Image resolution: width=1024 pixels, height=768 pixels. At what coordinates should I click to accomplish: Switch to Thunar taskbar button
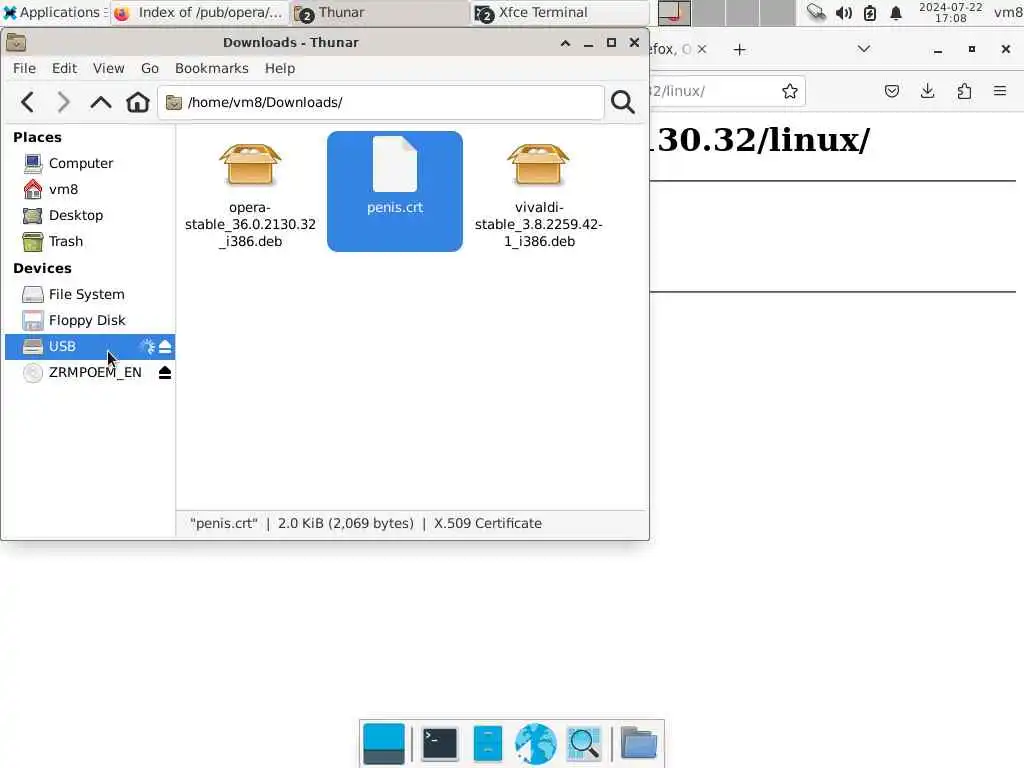click(x=379, y=12)
